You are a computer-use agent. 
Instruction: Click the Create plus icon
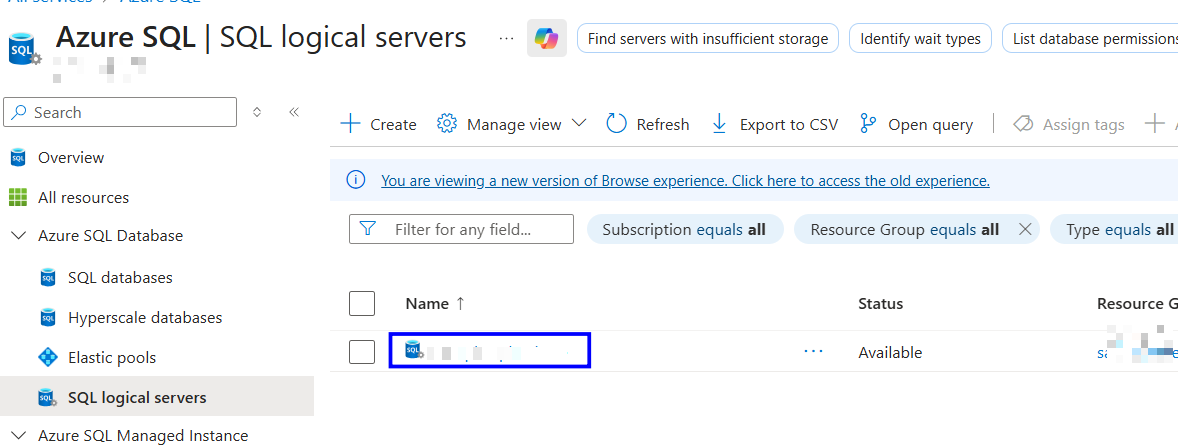(x=350, y=124)
